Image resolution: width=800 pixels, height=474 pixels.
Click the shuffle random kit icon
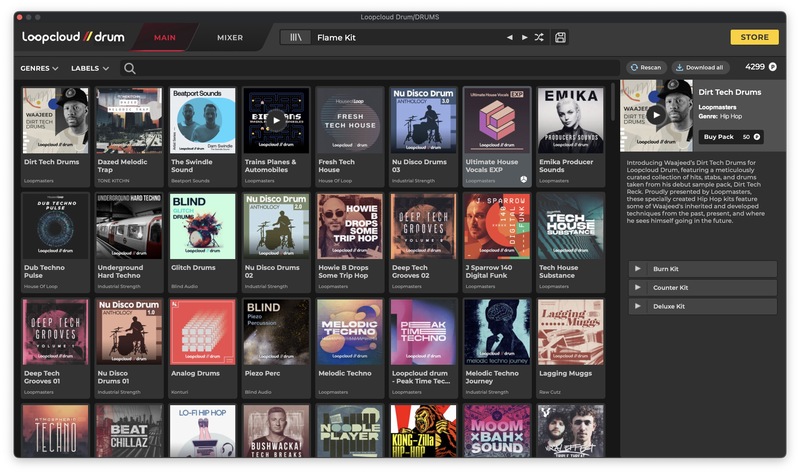pos(540,37)
